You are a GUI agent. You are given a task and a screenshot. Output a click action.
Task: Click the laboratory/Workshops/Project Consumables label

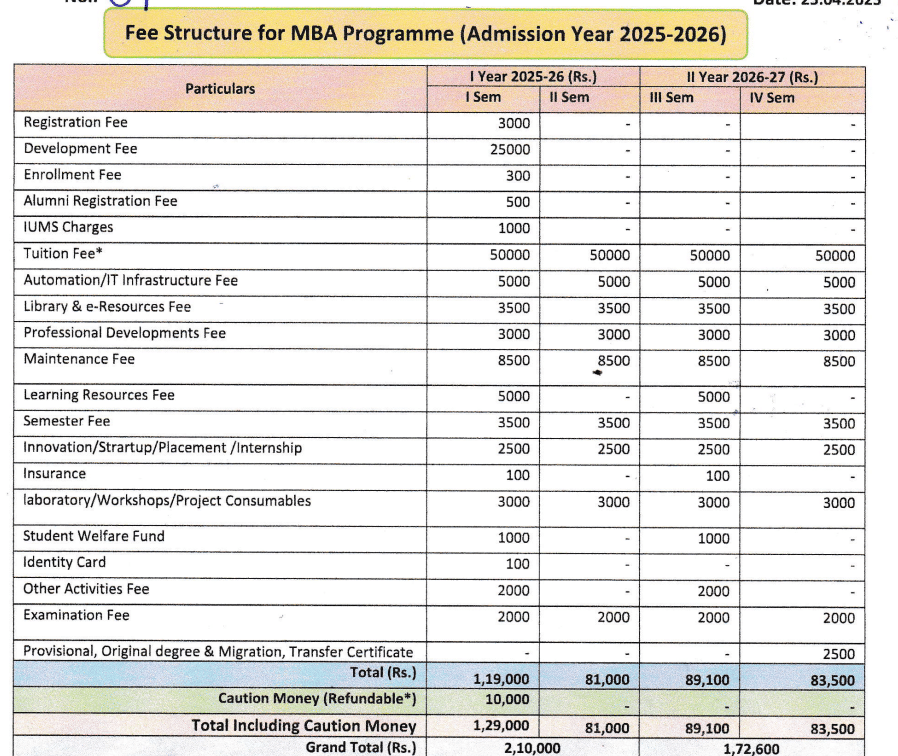coord(167,501)
